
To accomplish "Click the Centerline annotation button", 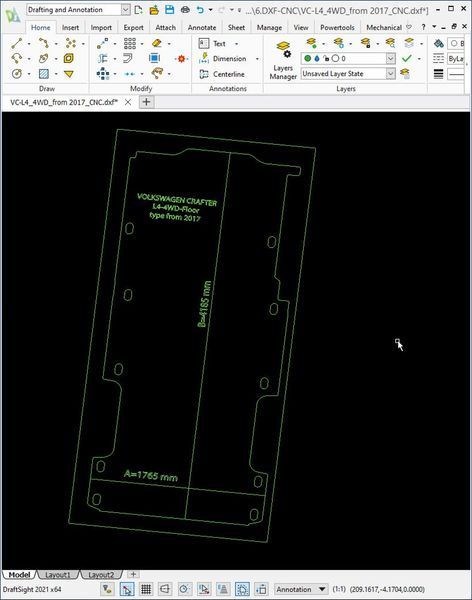I will coord(222,74).
